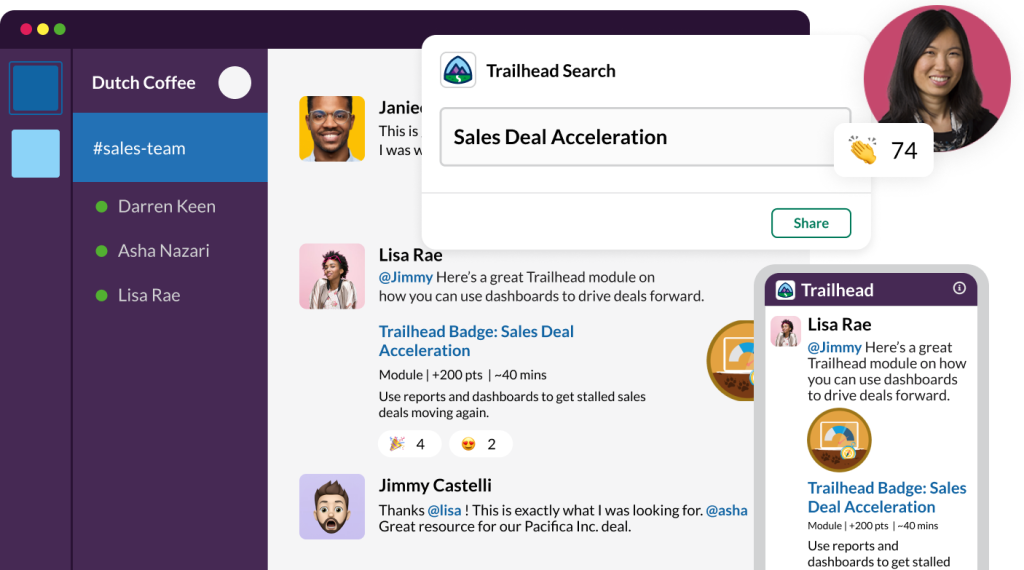Click Lisa Rae's avatar in the chat
Screen dimensions: 1024x570
click(x=332, y=276)
